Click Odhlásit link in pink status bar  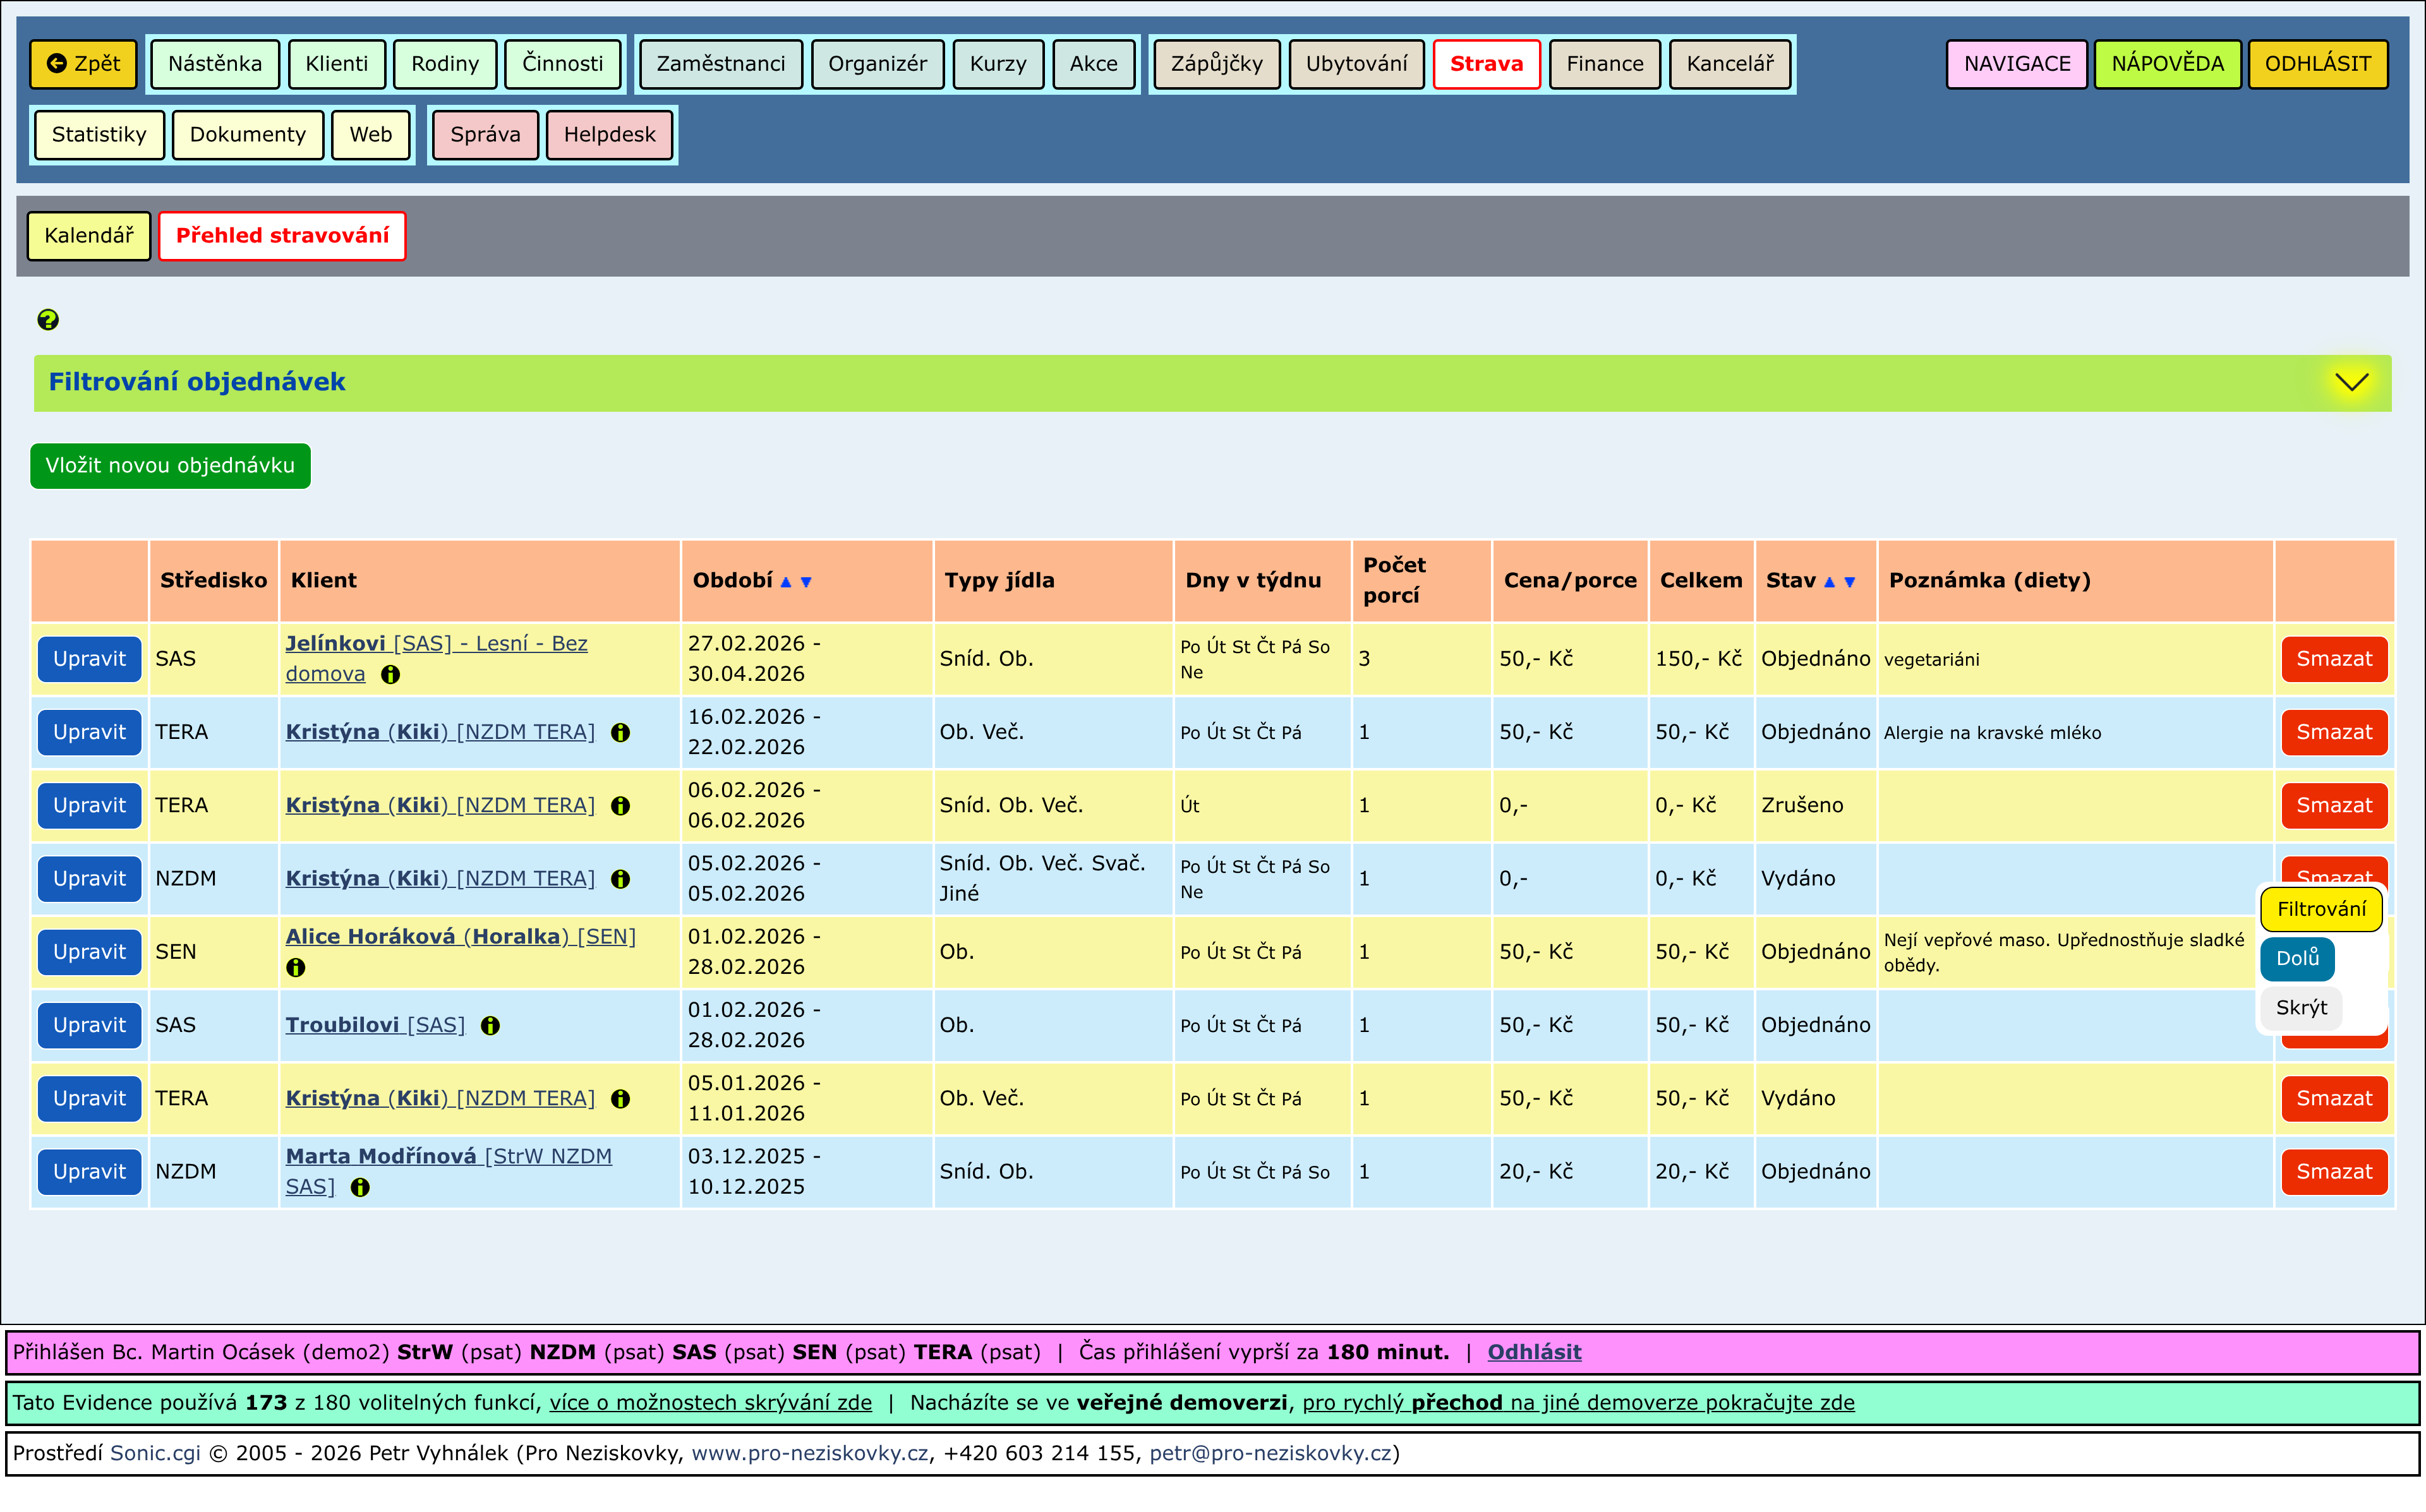[x=1534, y=1353]
